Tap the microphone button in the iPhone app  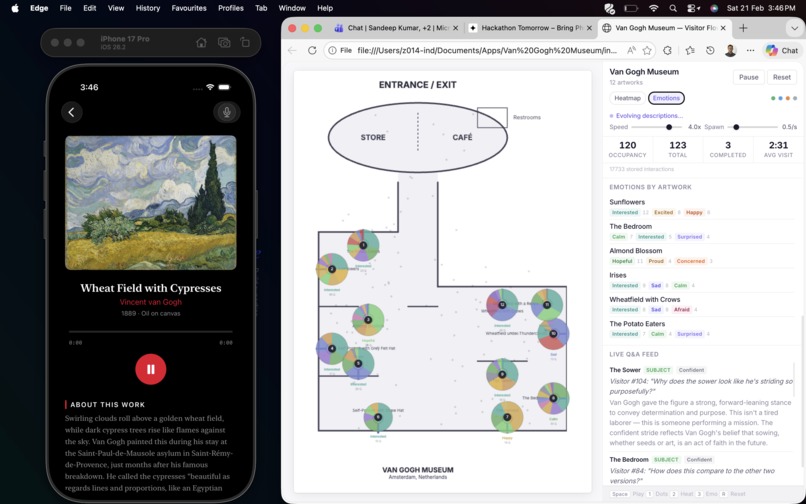227,112
